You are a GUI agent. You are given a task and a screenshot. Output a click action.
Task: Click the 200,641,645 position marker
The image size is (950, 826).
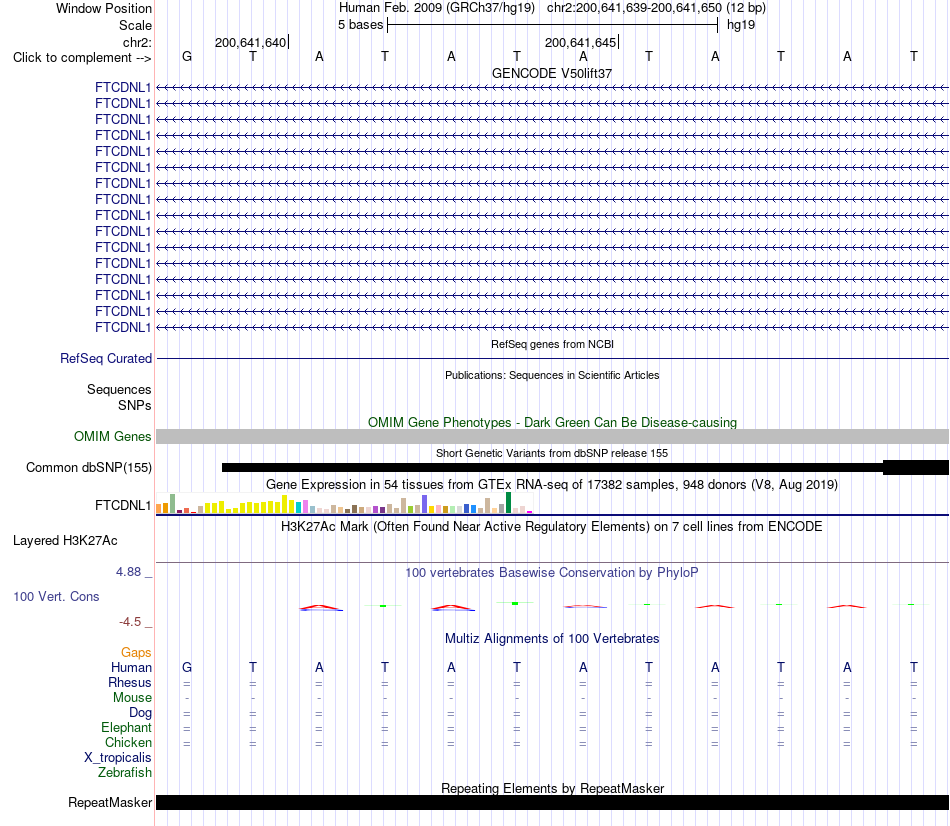click(580, 42)
